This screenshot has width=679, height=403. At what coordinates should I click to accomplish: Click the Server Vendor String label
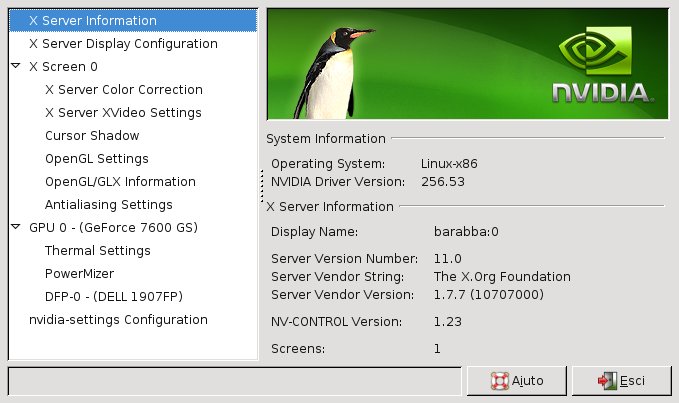click(337, 277)
